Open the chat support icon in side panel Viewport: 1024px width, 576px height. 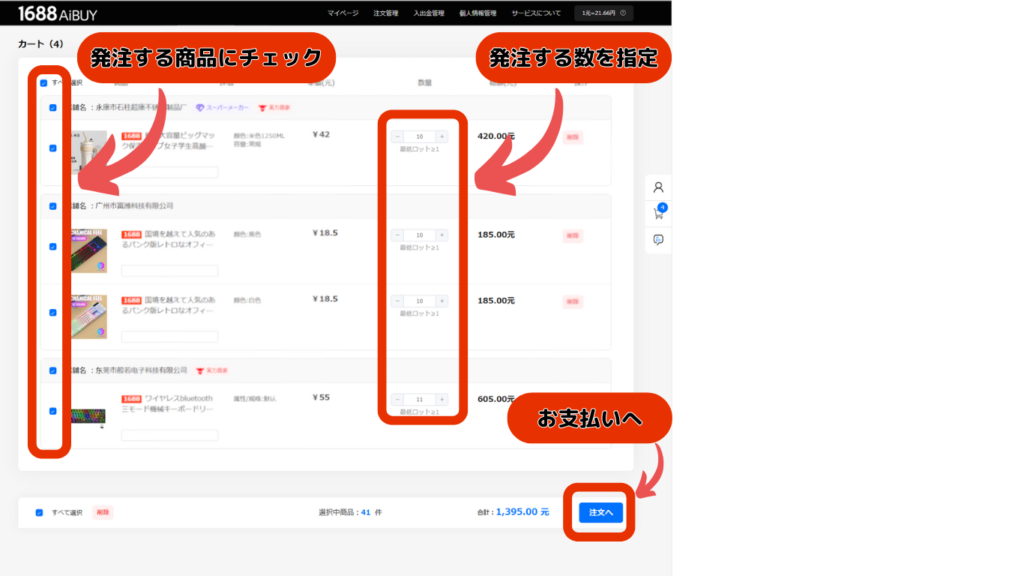[x=658, y=240]
